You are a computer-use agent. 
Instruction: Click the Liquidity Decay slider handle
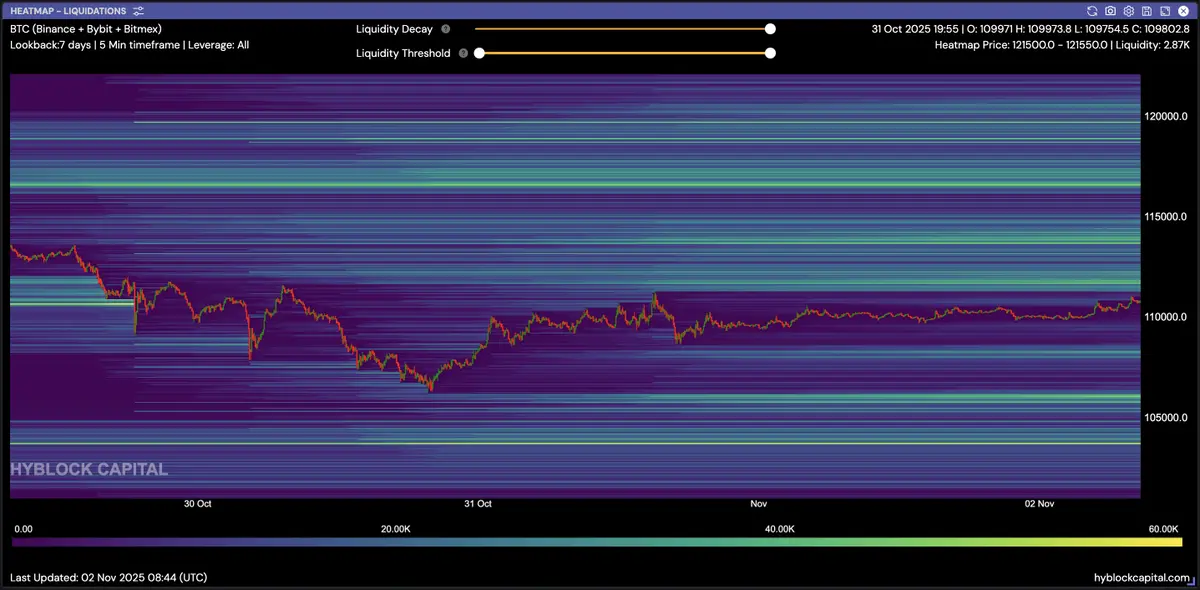[x=770, y=30]
